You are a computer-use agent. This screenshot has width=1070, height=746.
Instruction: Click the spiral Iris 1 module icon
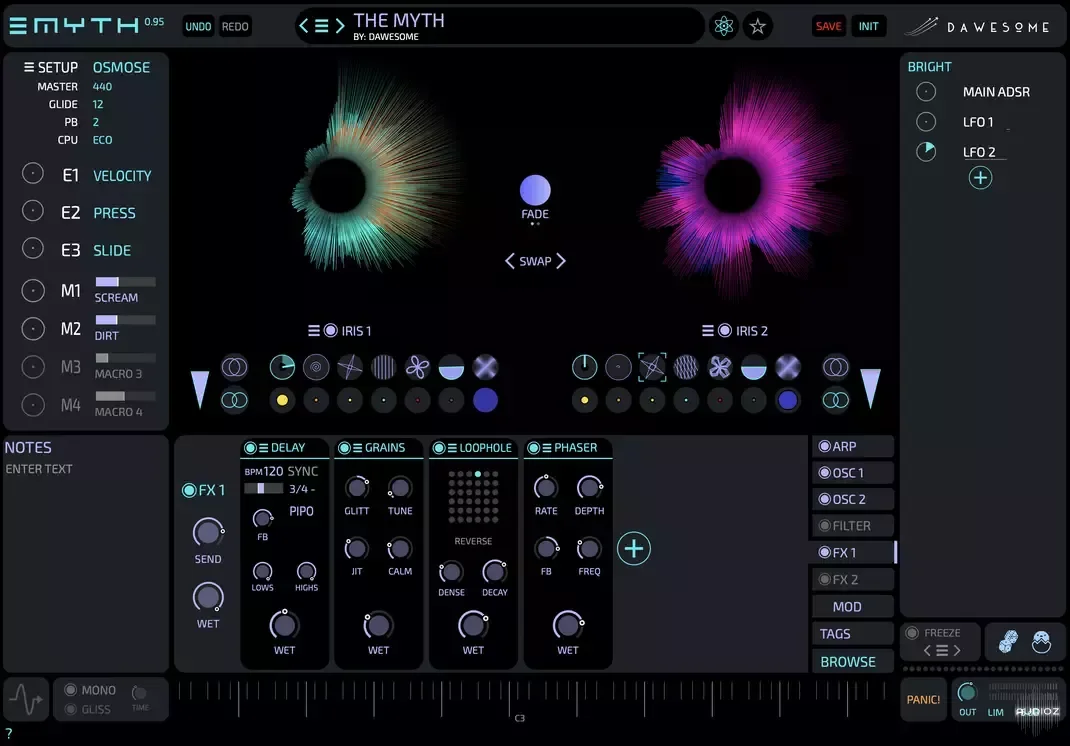pos(316,367)
